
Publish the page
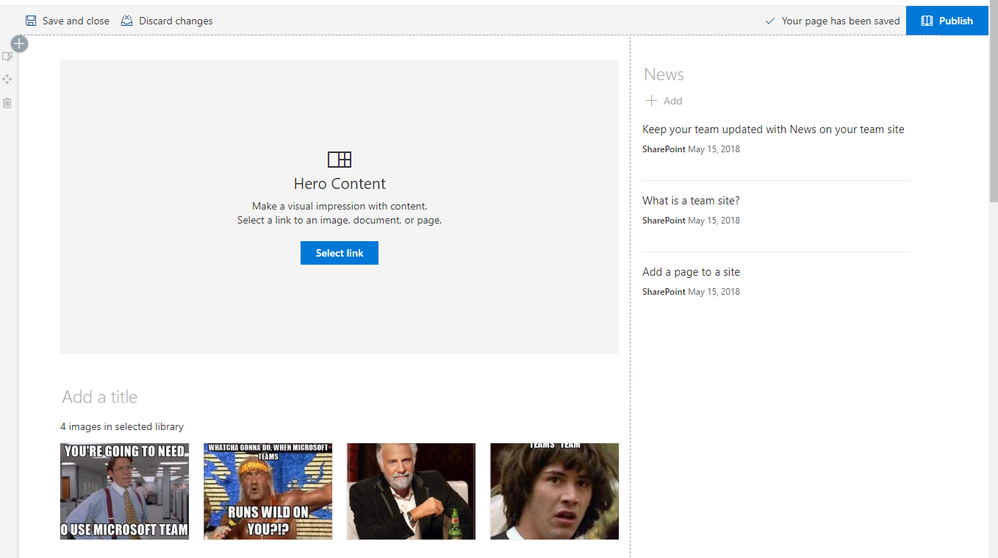[x=946, y=21]
